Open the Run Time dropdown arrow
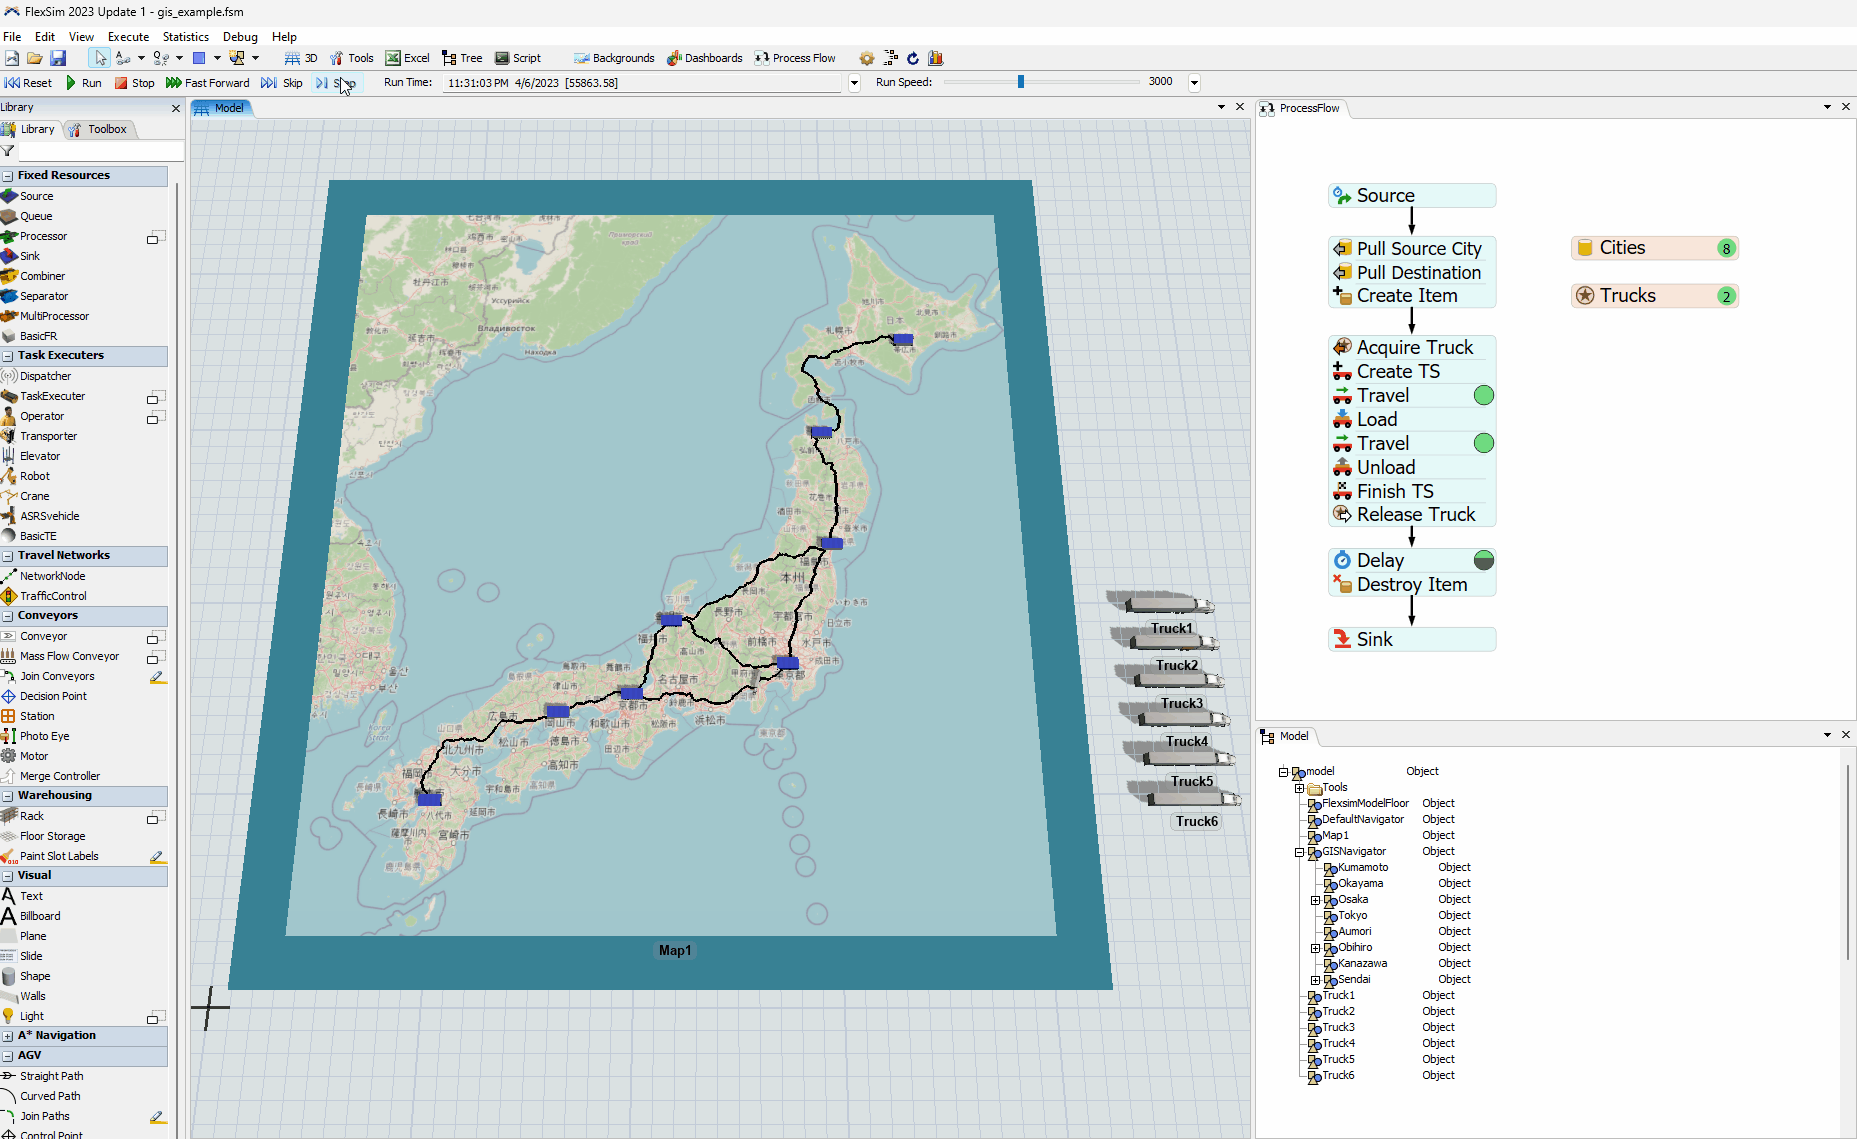The height and width of the screenshot is (1139, 1857). [854, 82]
